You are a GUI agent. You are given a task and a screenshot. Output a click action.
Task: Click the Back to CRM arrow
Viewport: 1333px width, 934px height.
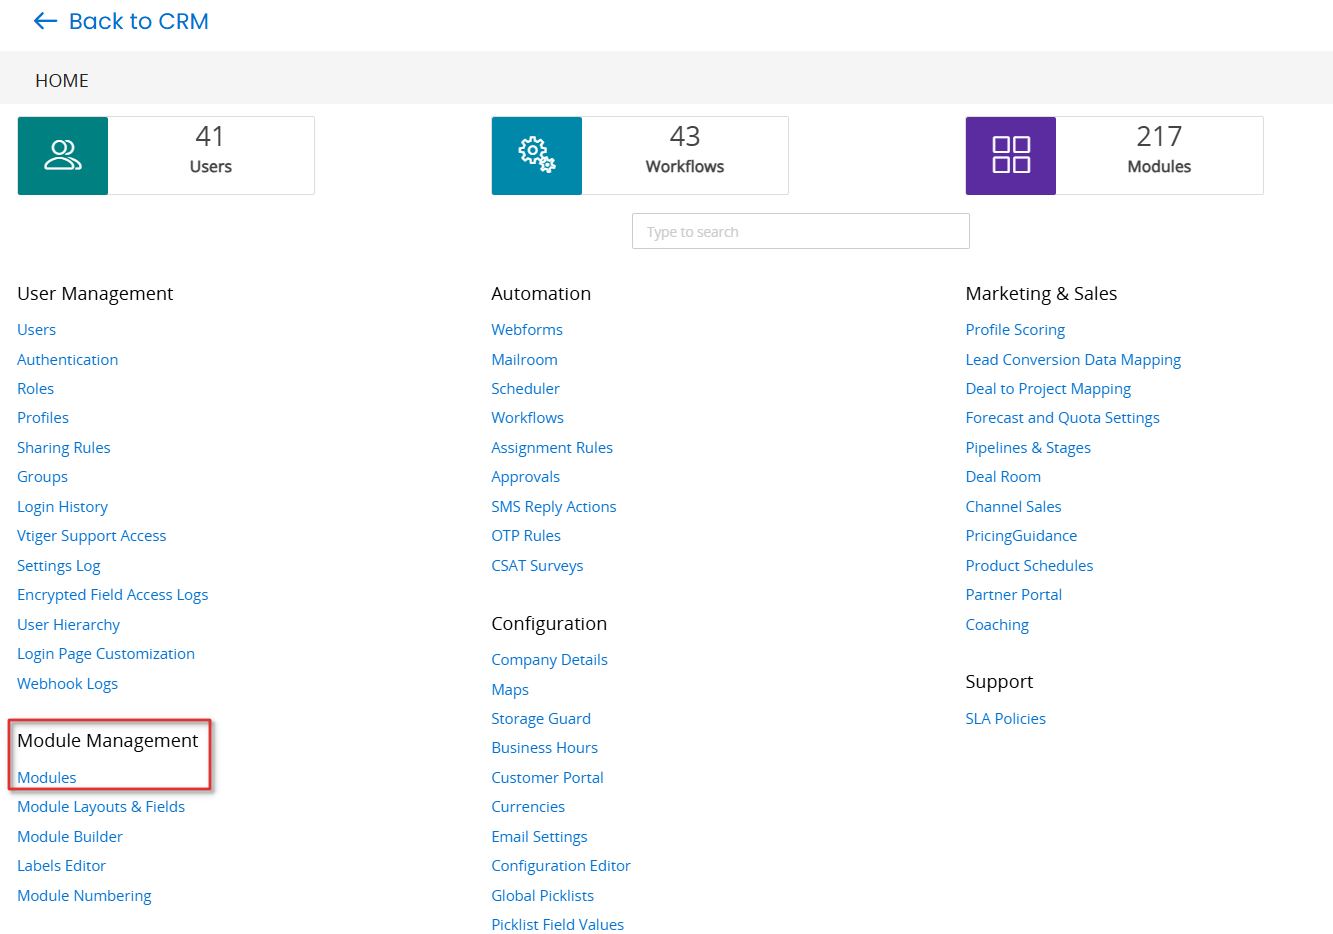(x=45, y=21)
